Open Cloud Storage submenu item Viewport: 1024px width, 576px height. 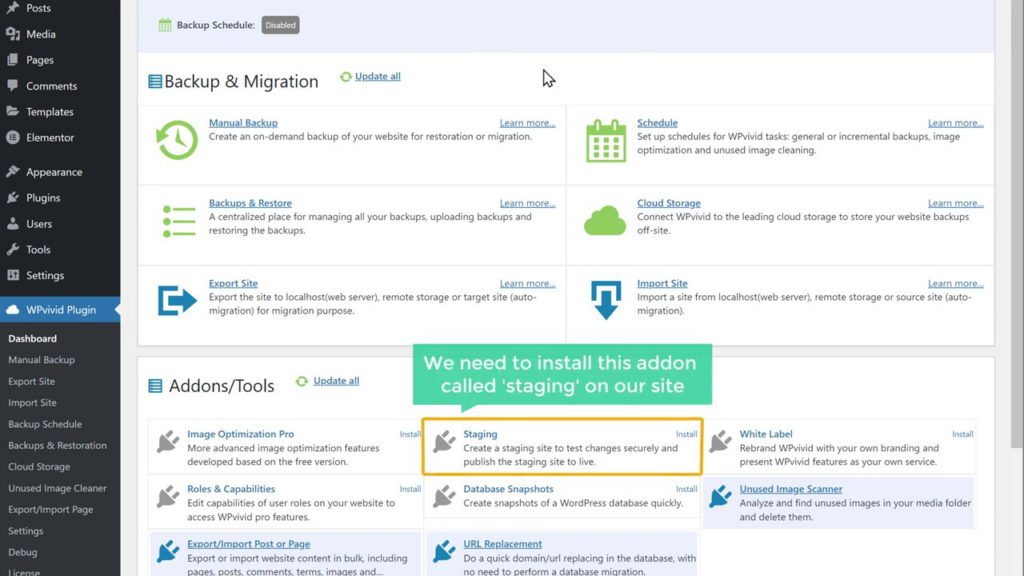coord(39,467)
